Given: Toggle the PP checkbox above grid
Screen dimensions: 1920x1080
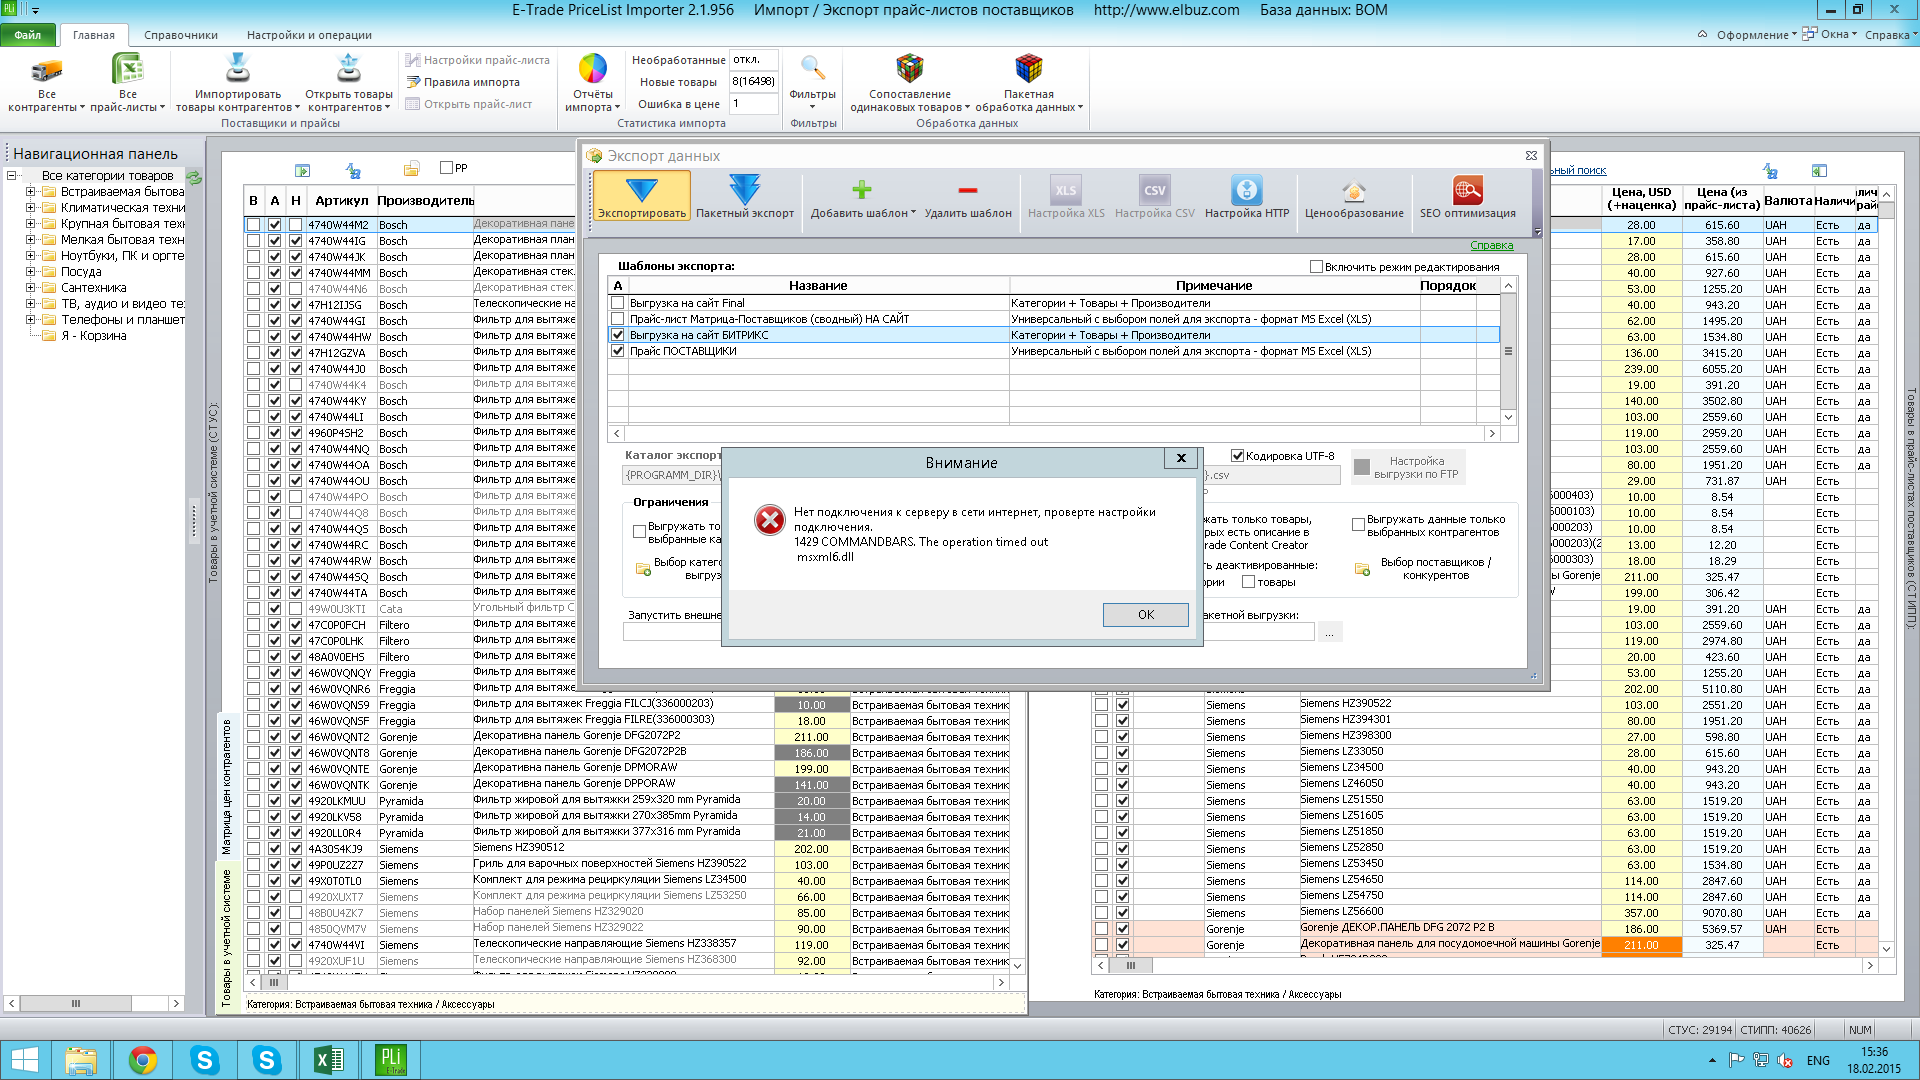Looking at the screenshot, I should pyautogui.click(x=447, y=168).
